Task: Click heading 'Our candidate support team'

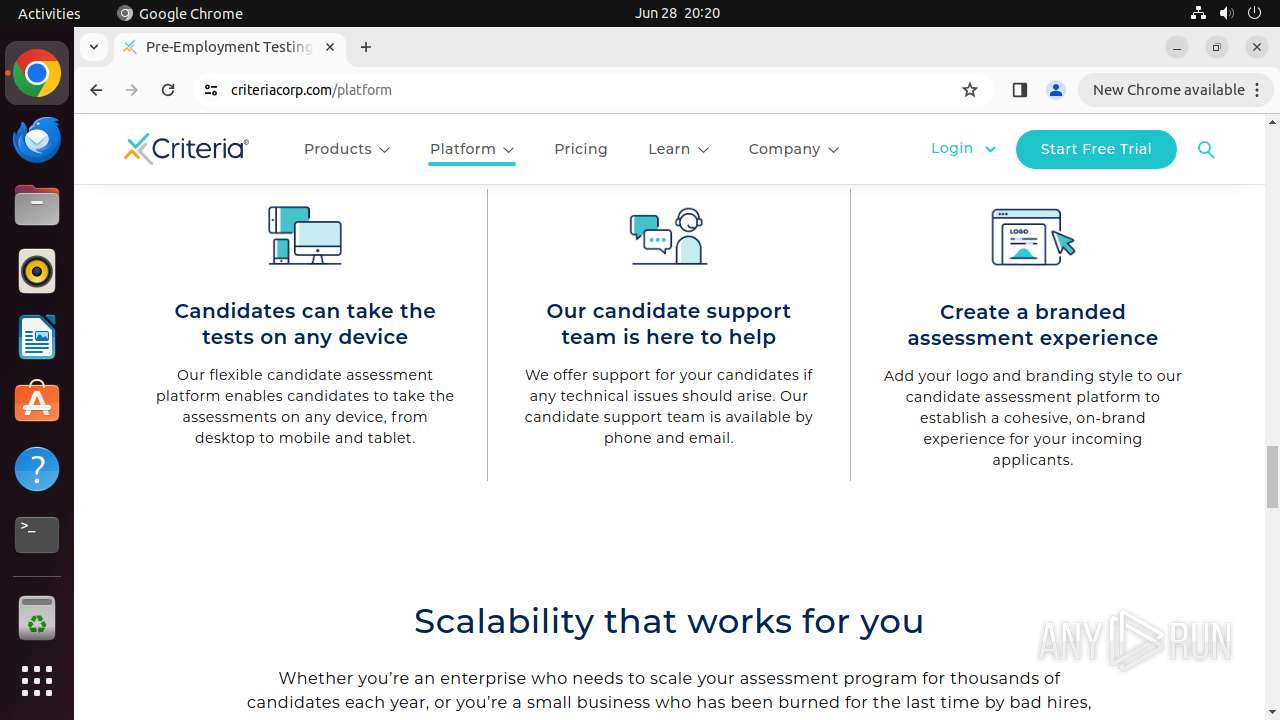Action: 668,324
